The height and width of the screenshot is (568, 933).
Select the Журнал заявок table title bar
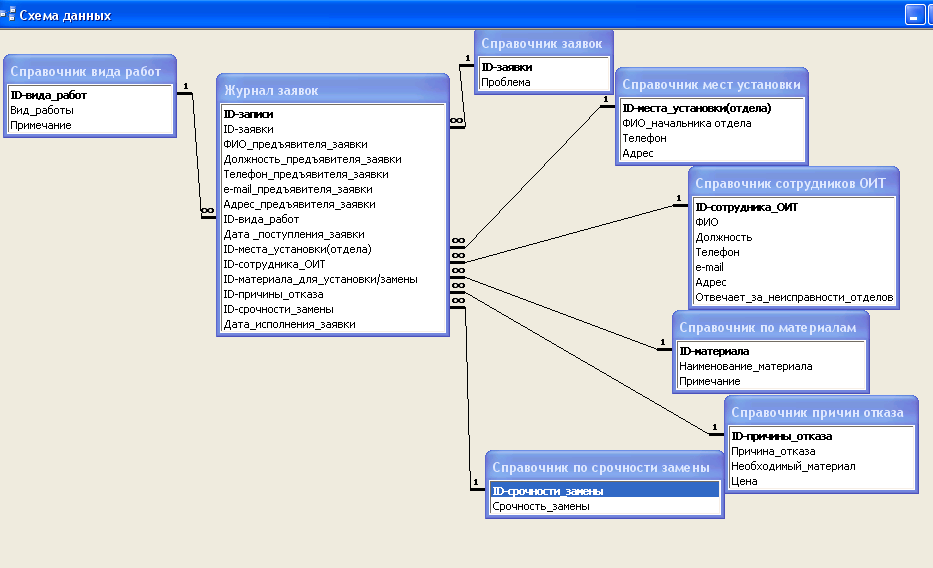click(333, 90)
